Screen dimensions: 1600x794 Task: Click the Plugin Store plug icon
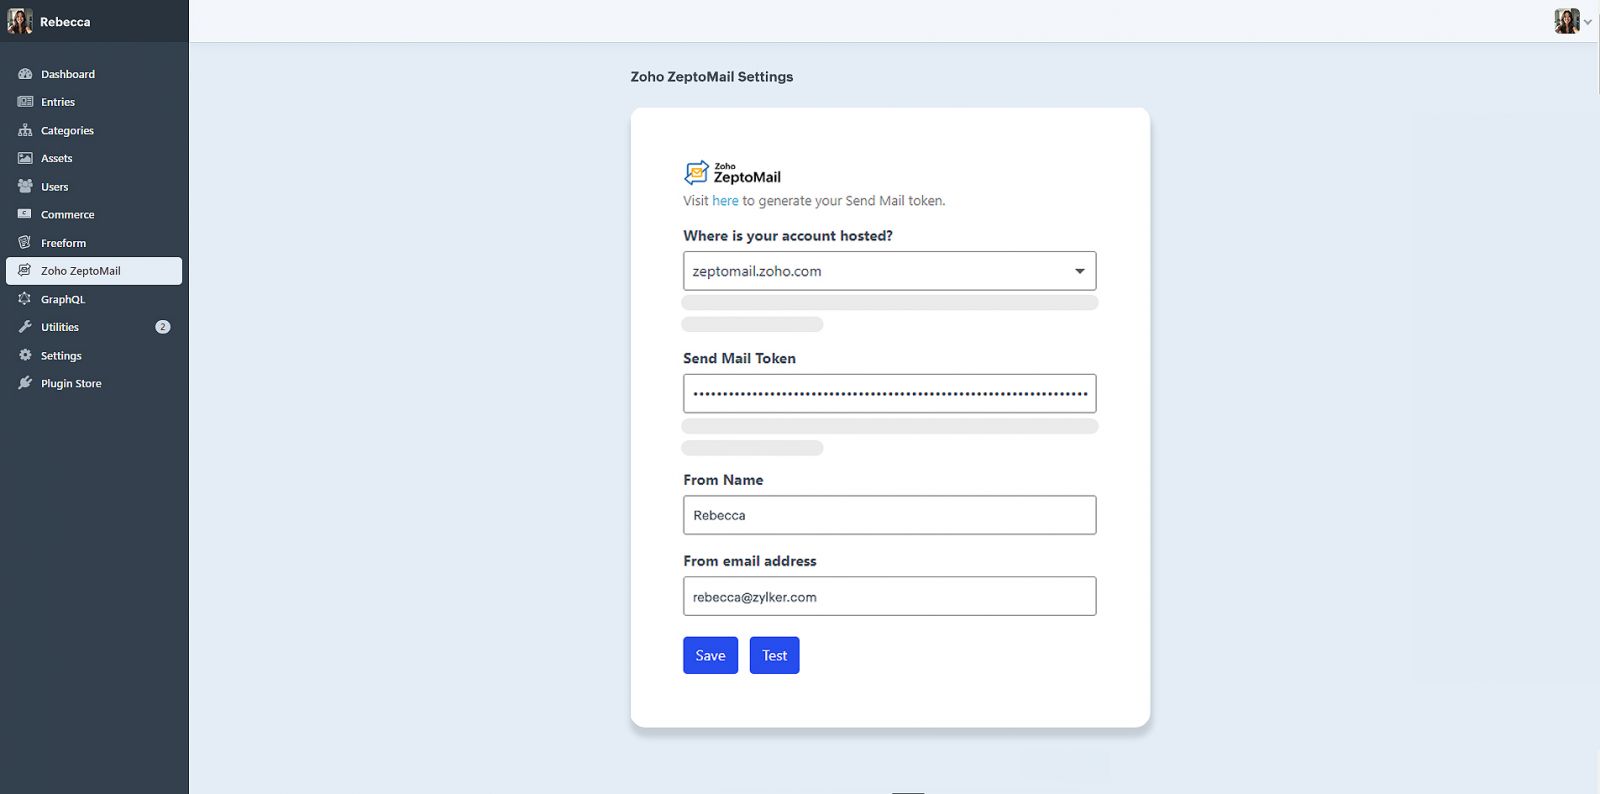point(25,383)
